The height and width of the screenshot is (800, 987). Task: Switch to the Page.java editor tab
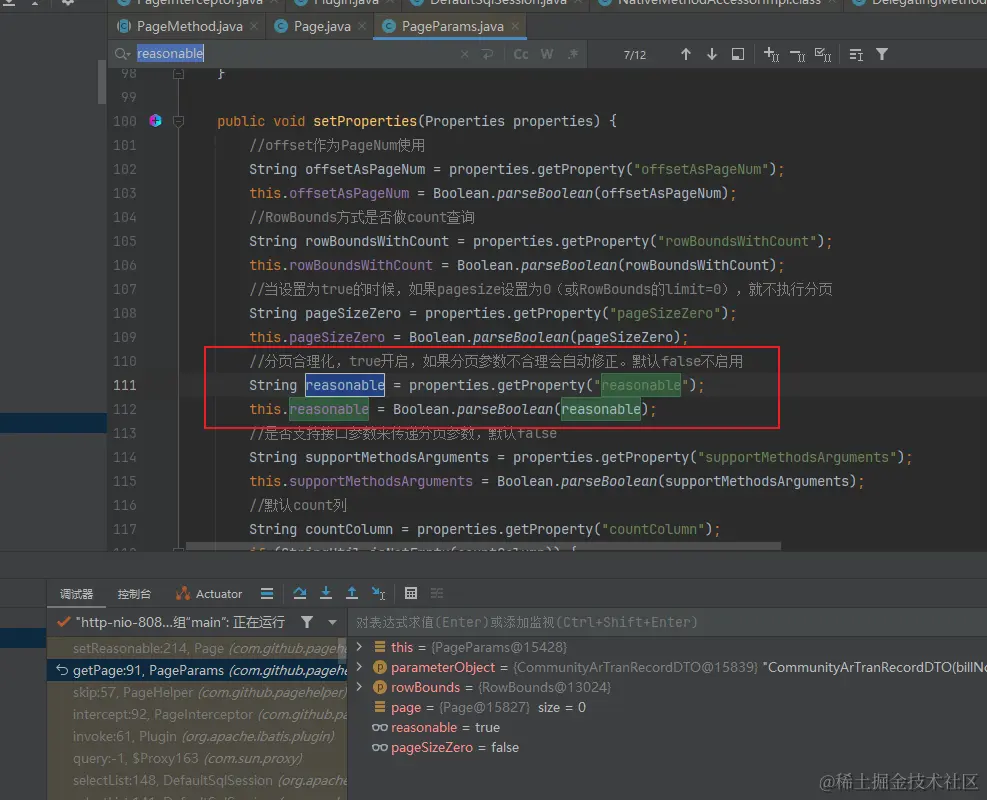coord(321,26)
